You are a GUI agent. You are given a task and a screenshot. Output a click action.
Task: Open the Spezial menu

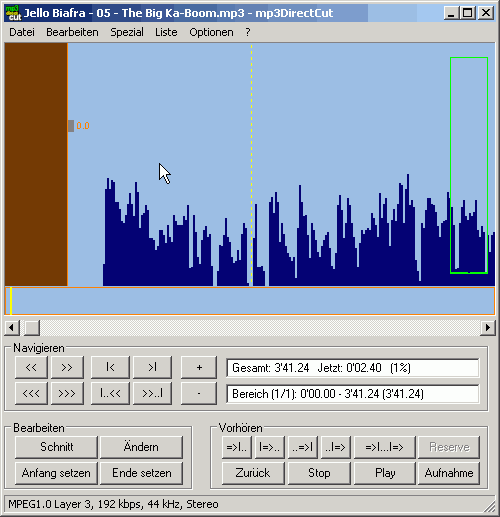point(127,32)
